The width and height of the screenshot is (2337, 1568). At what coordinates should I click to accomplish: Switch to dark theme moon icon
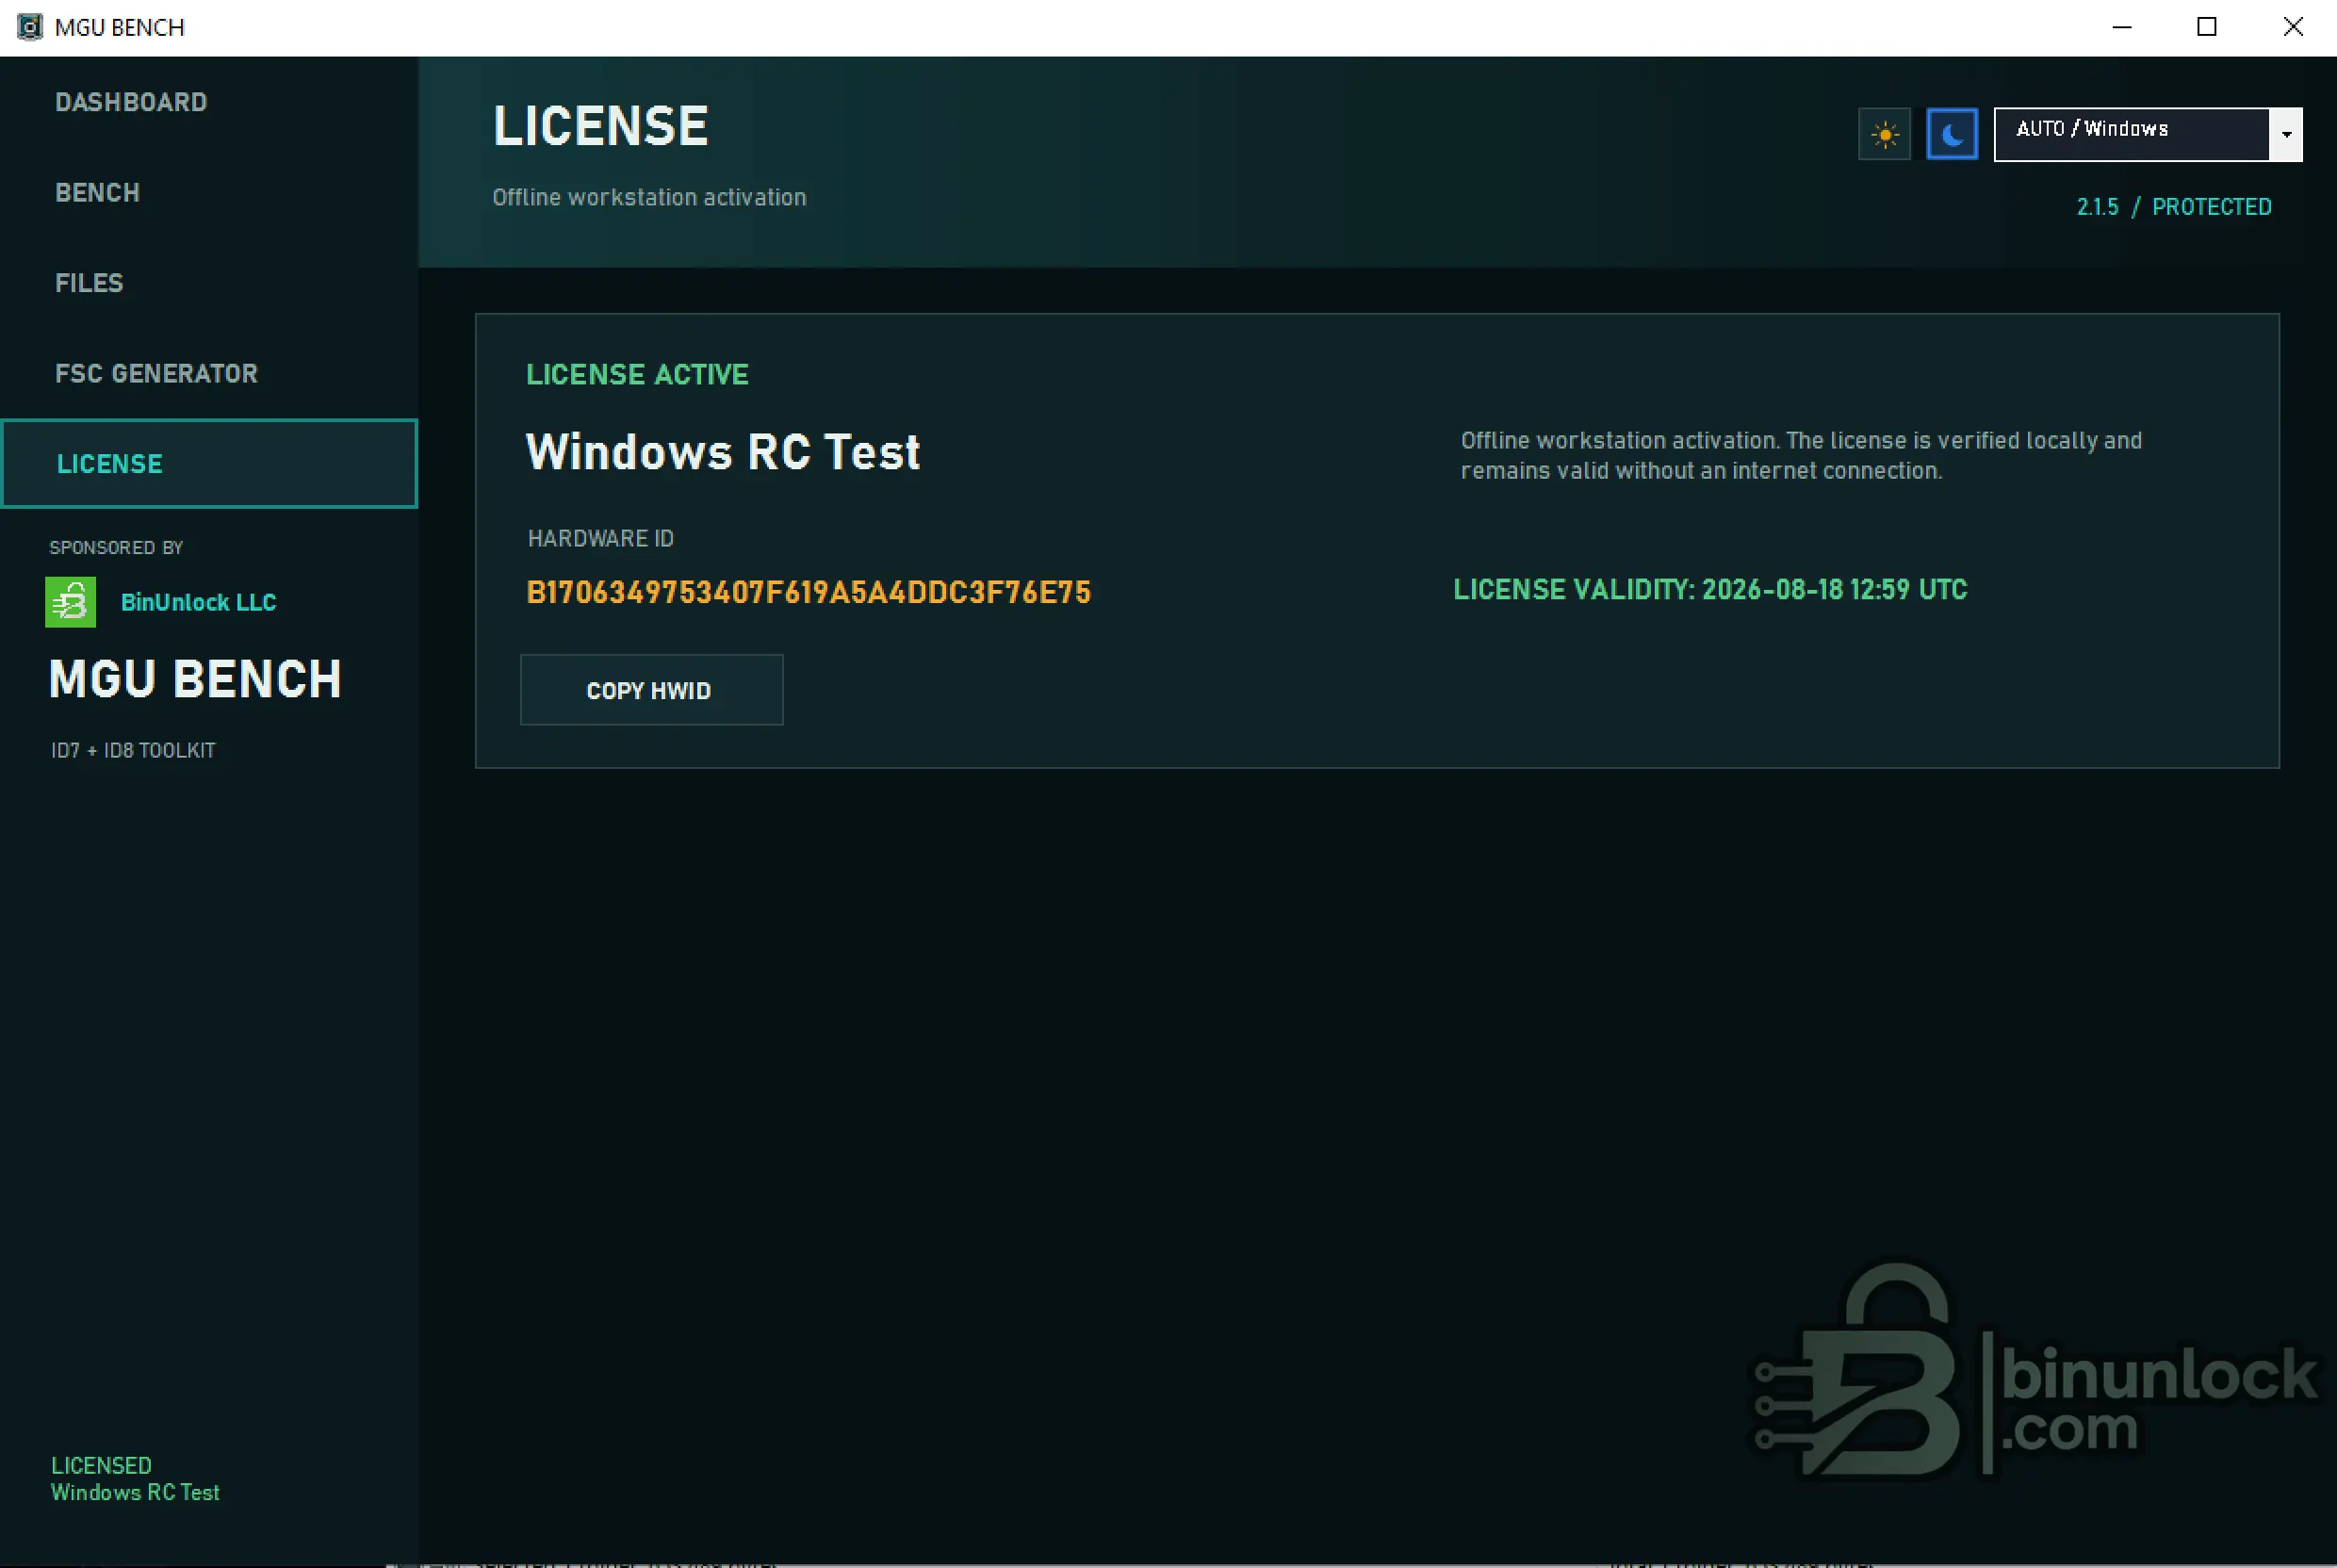1952,134
